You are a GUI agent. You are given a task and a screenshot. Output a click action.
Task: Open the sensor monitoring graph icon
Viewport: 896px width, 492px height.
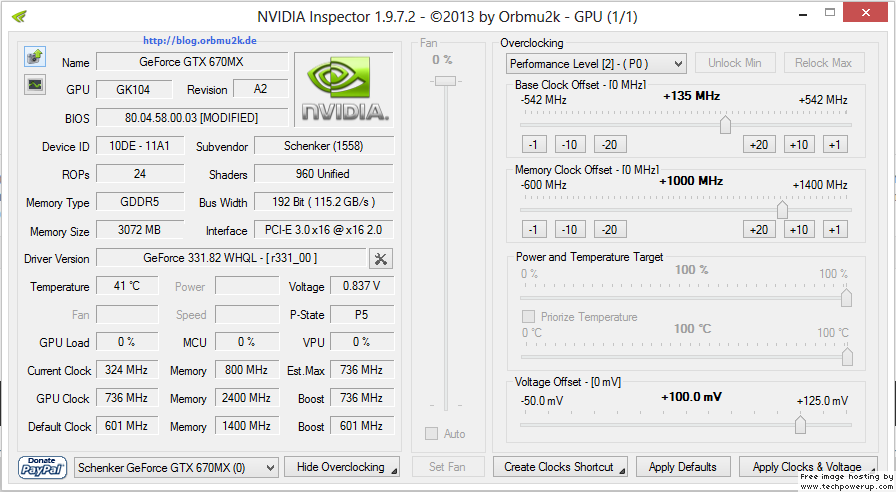point(35,85)
